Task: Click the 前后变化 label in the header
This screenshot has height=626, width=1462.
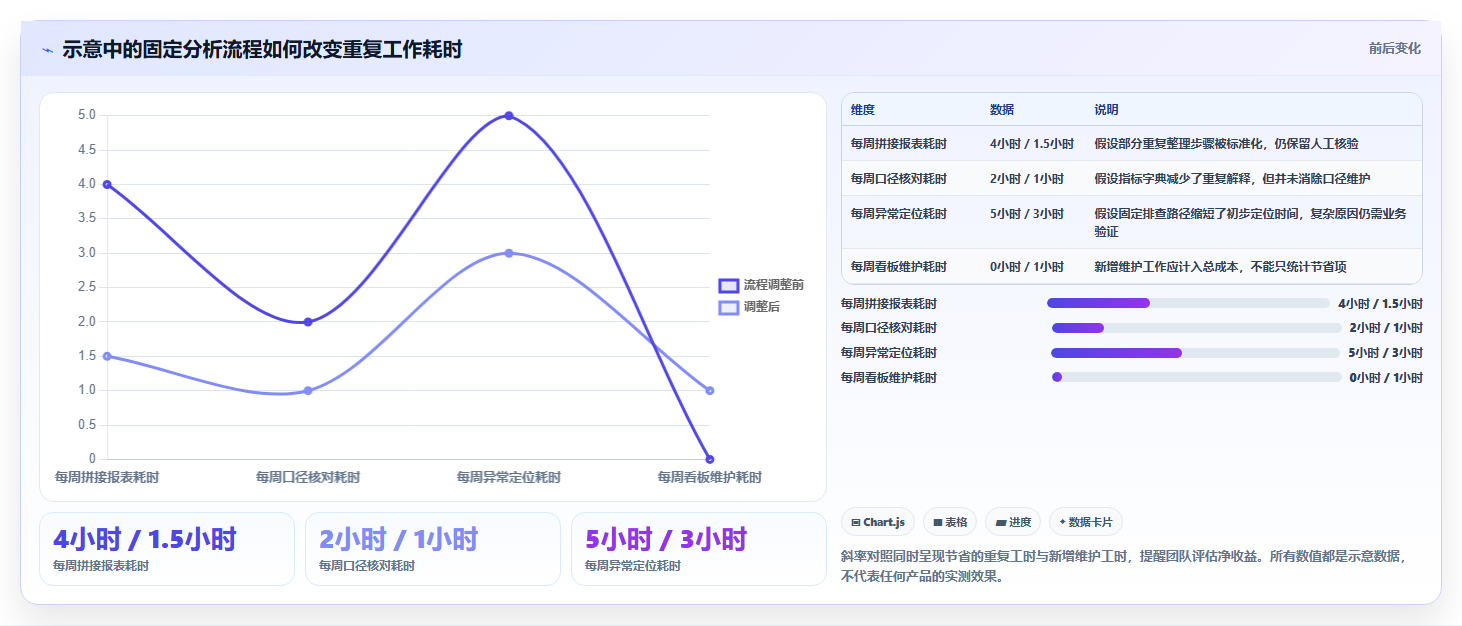Action: click(1394, 49)
